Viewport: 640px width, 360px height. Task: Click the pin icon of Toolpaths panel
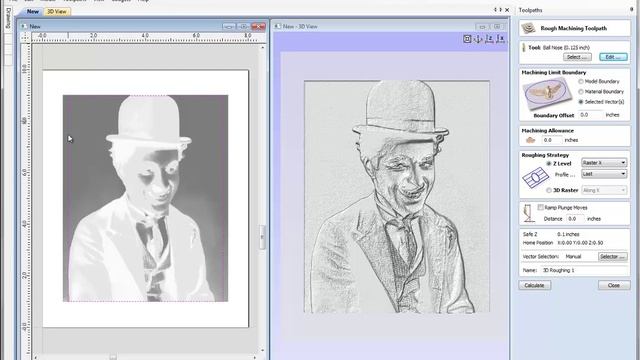pos(631,10)
